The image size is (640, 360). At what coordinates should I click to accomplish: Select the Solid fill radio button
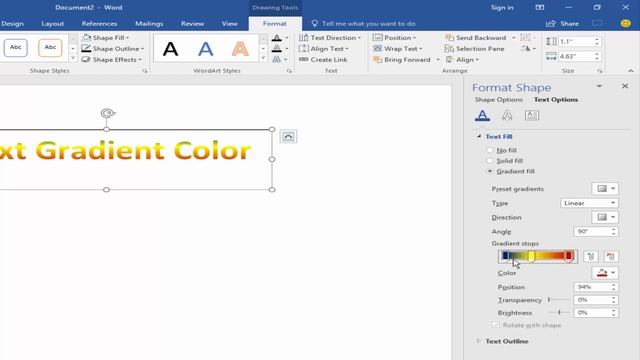click(490, 161)
